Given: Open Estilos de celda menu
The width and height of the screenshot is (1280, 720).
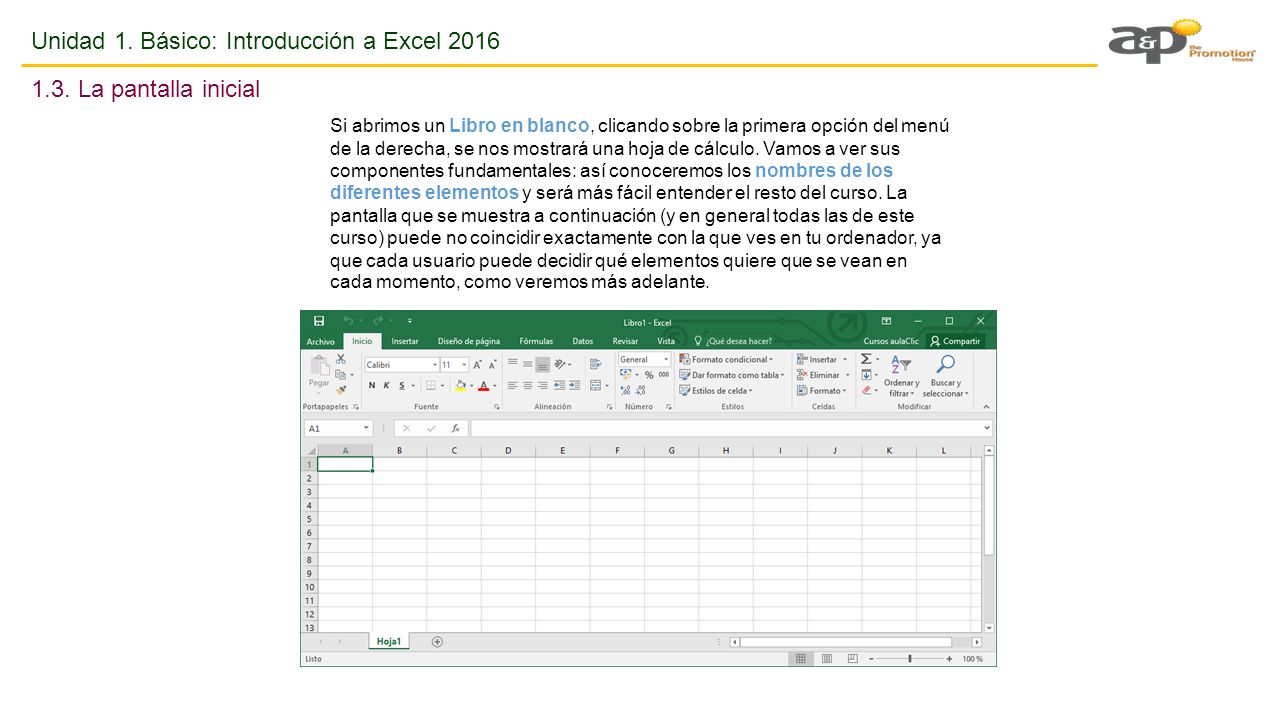Looking at the screenshot, I should coord(716,391).
